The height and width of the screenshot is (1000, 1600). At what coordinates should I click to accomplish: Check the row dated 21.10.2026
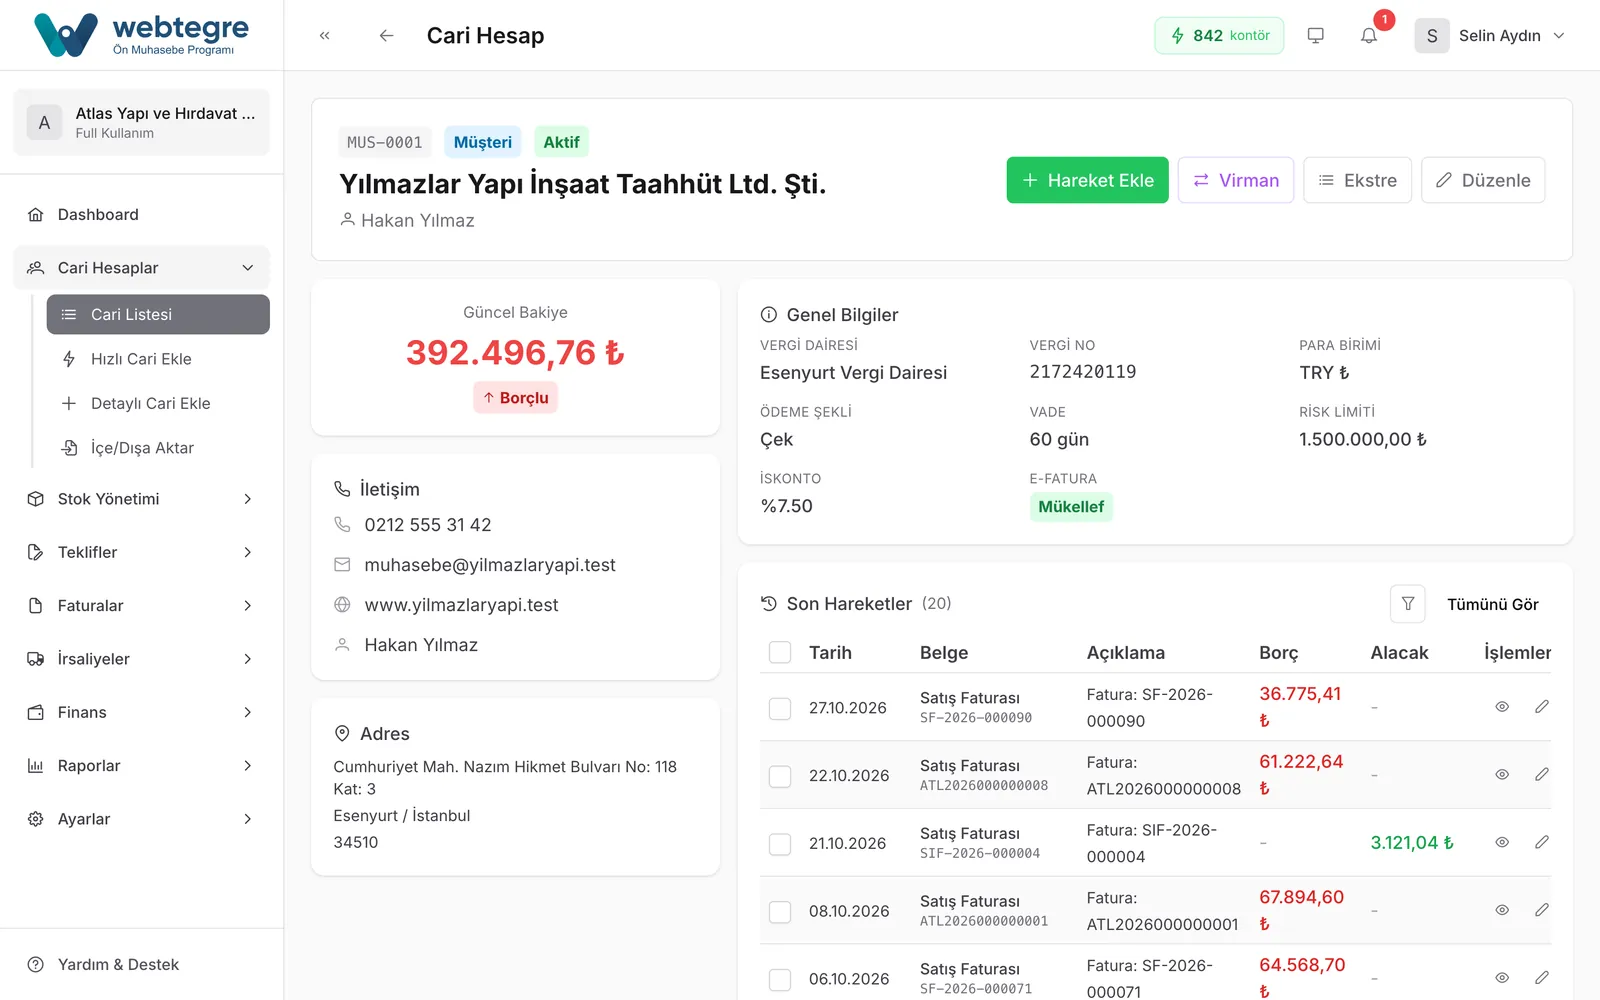point(780,844)
